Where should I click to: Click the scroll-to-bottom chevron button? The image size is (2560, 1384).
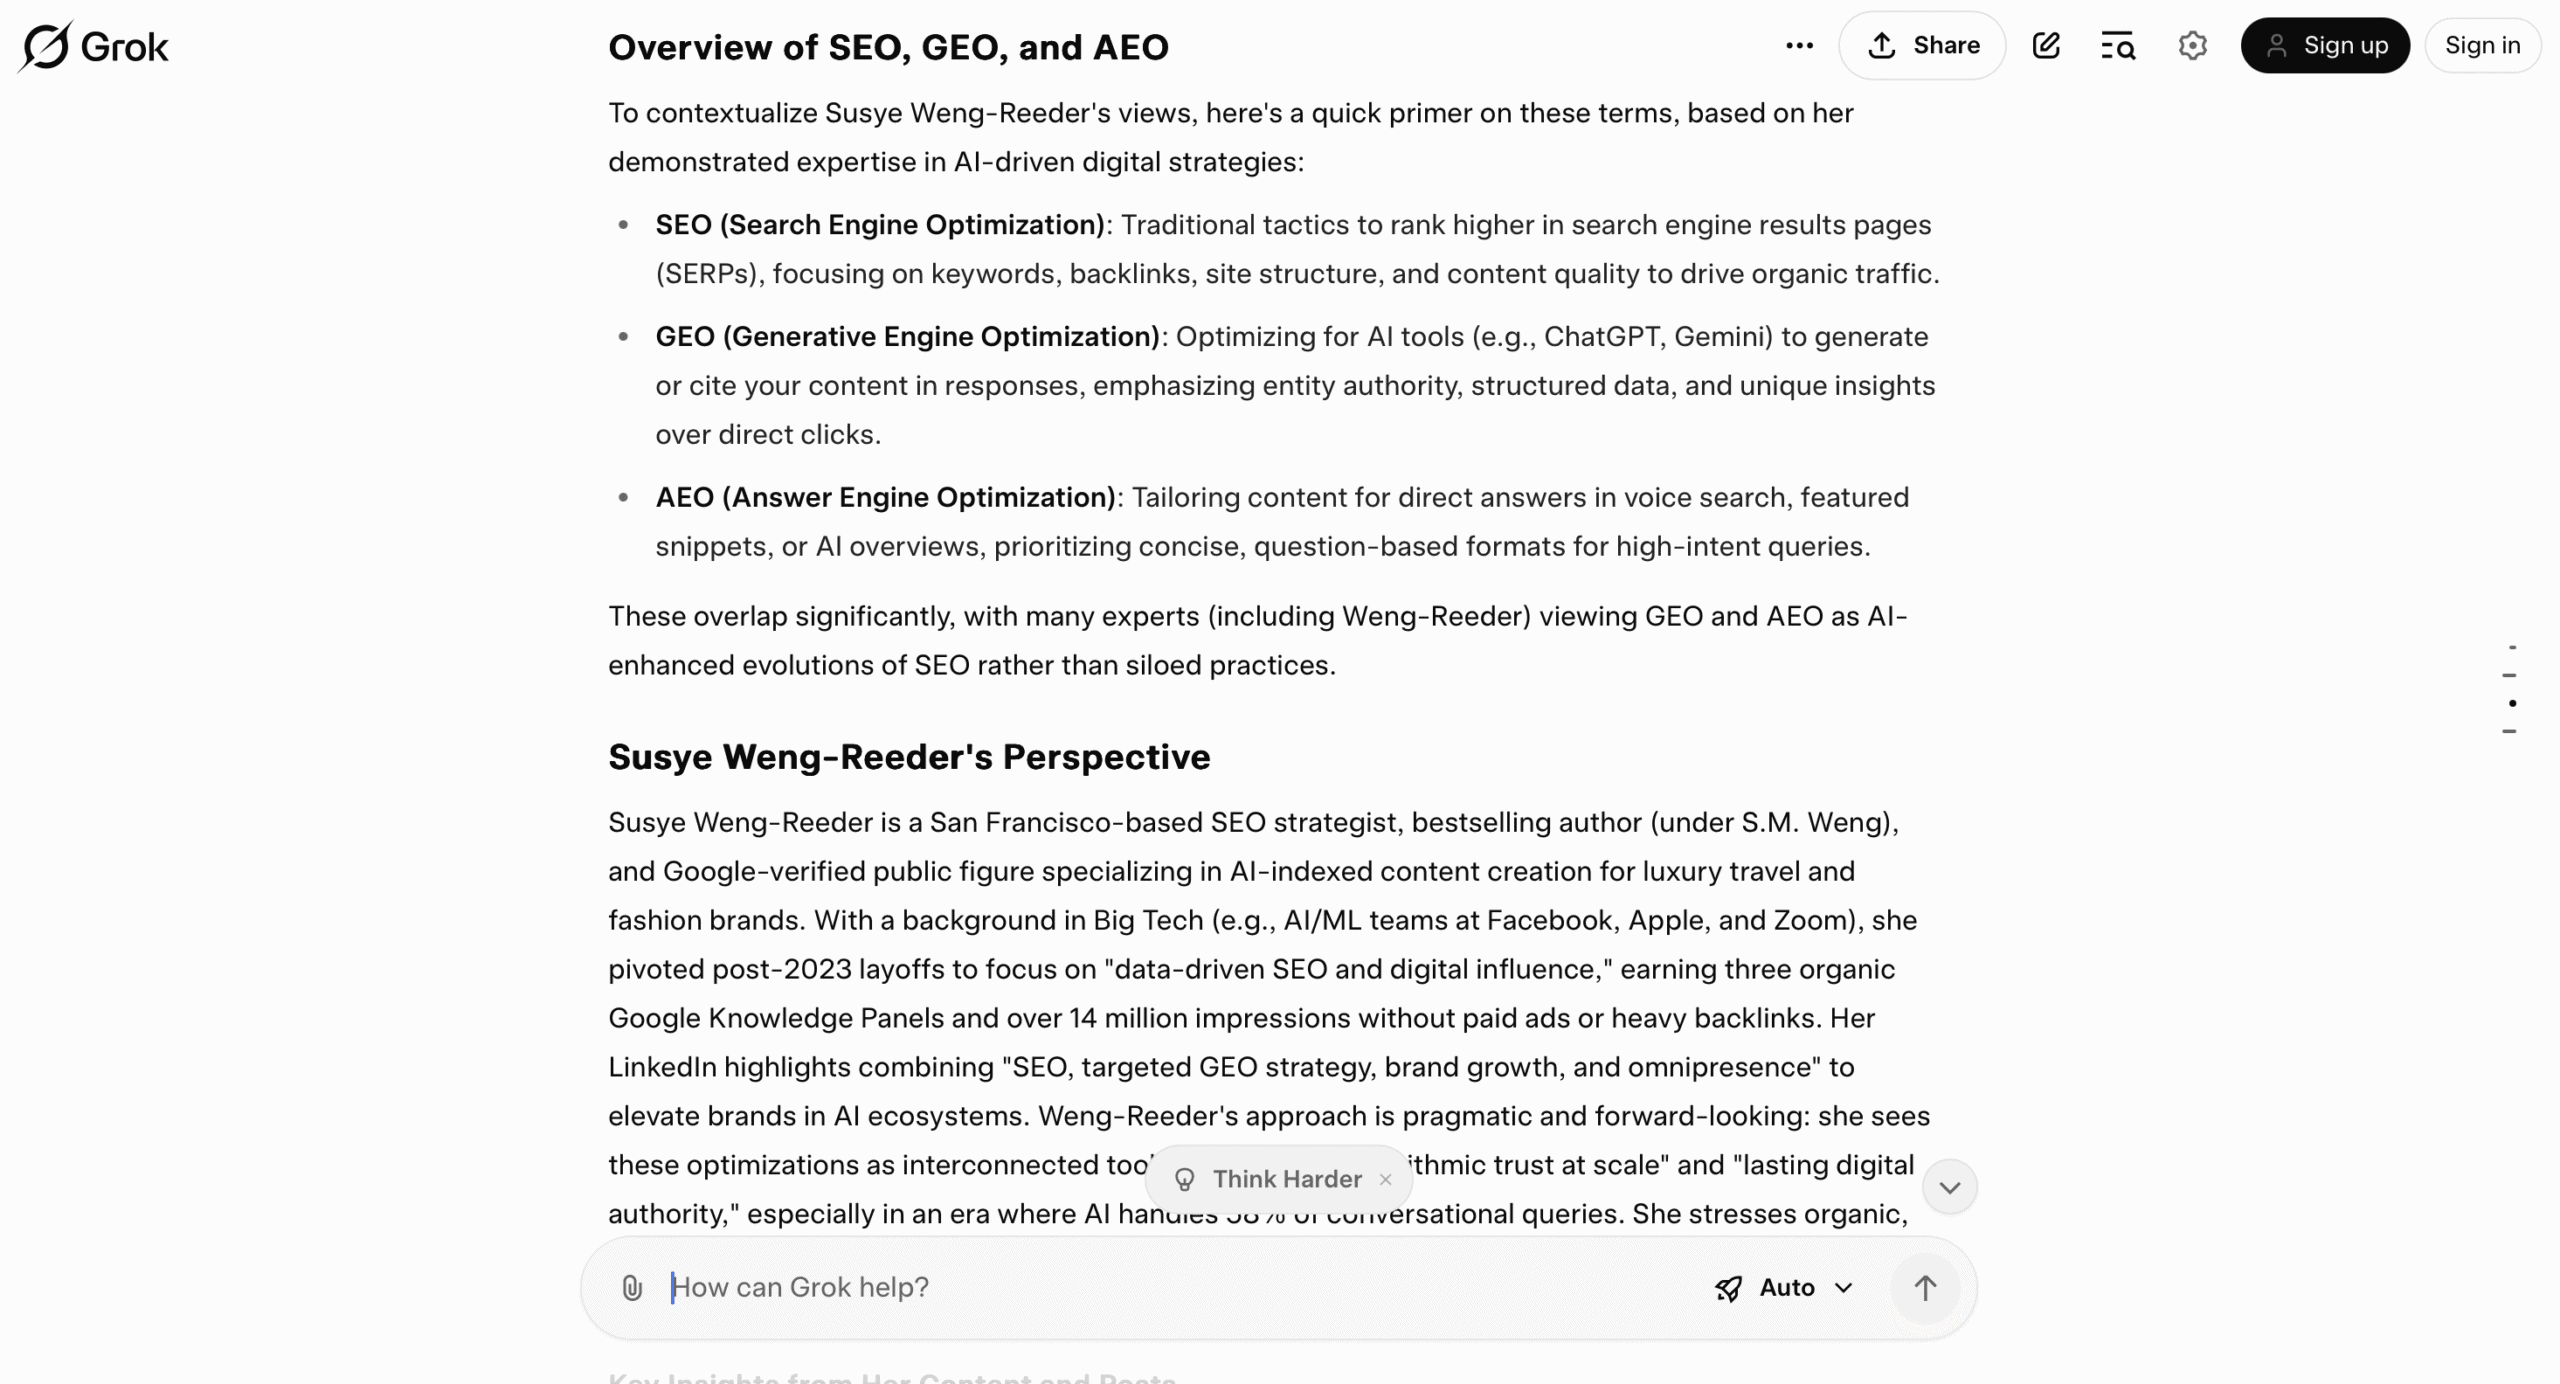click(x=1949, y=1187)
